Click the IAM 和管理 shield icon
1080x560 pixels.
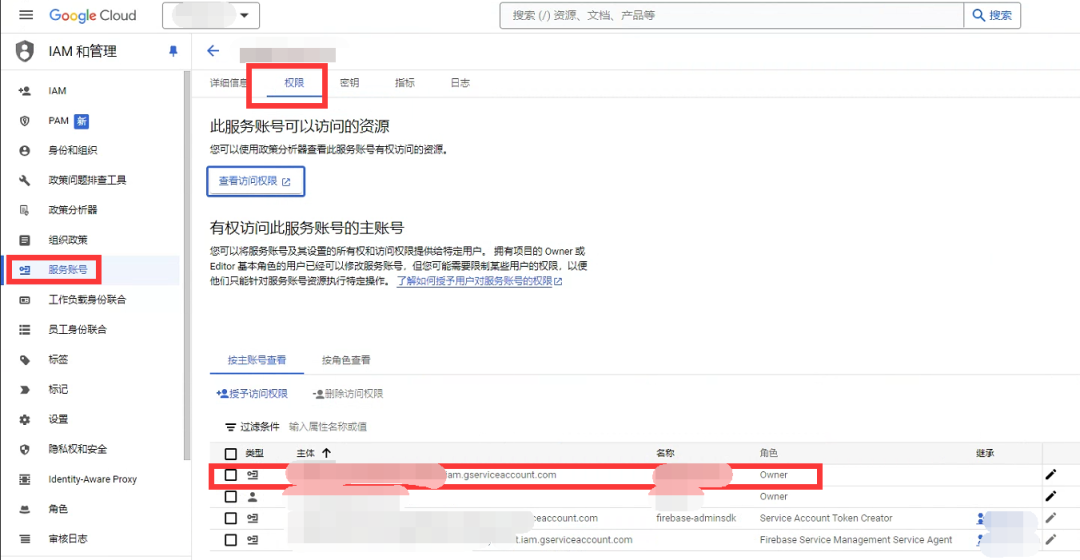(25, 51)
